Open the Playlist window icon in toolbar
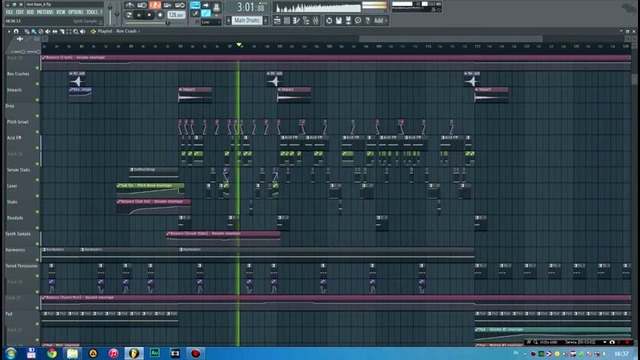Viewport: 640px width, 360px height. (277, 20)
